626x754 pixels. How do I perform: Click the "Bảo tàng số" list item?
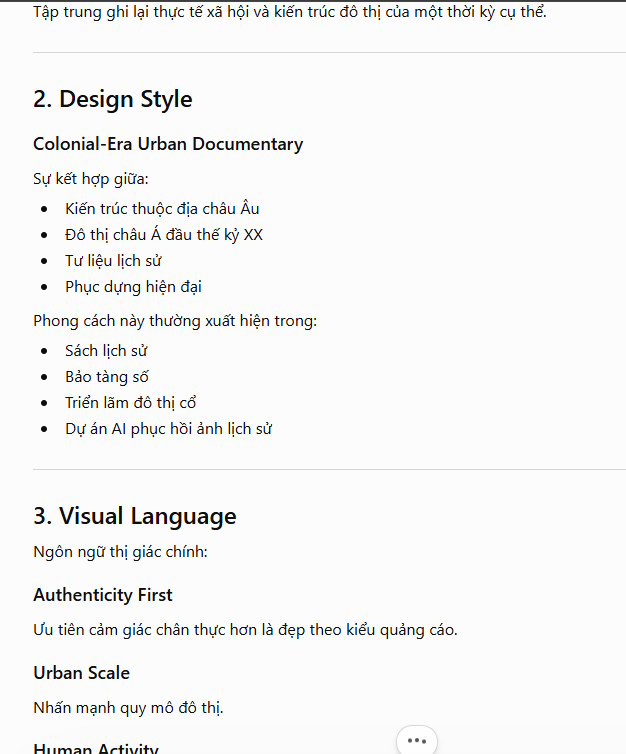[x=107, y=377]
